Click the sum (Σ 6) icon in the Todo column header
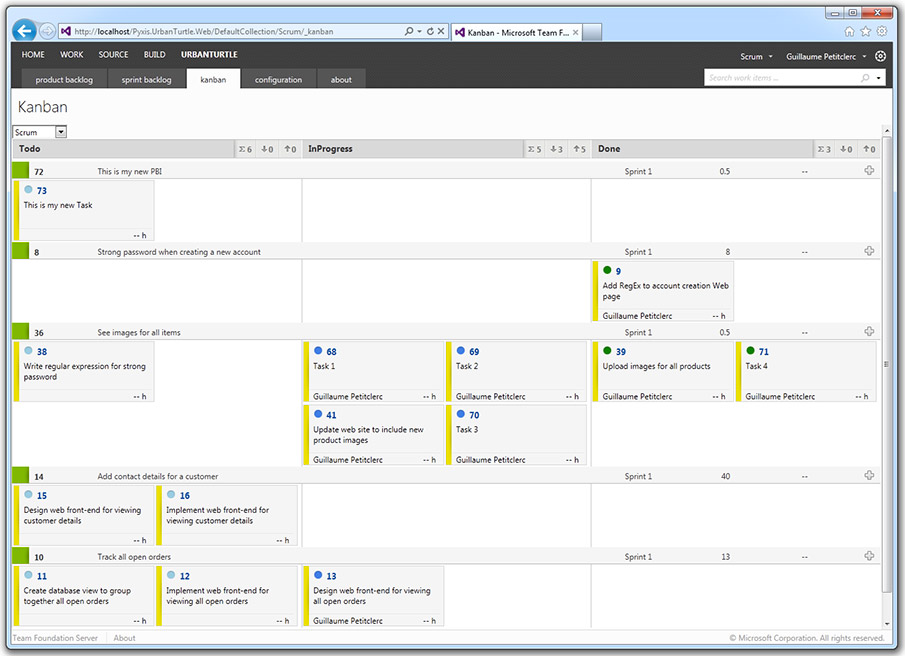This screenshot has height=656, width=905. tap(245, 148)
